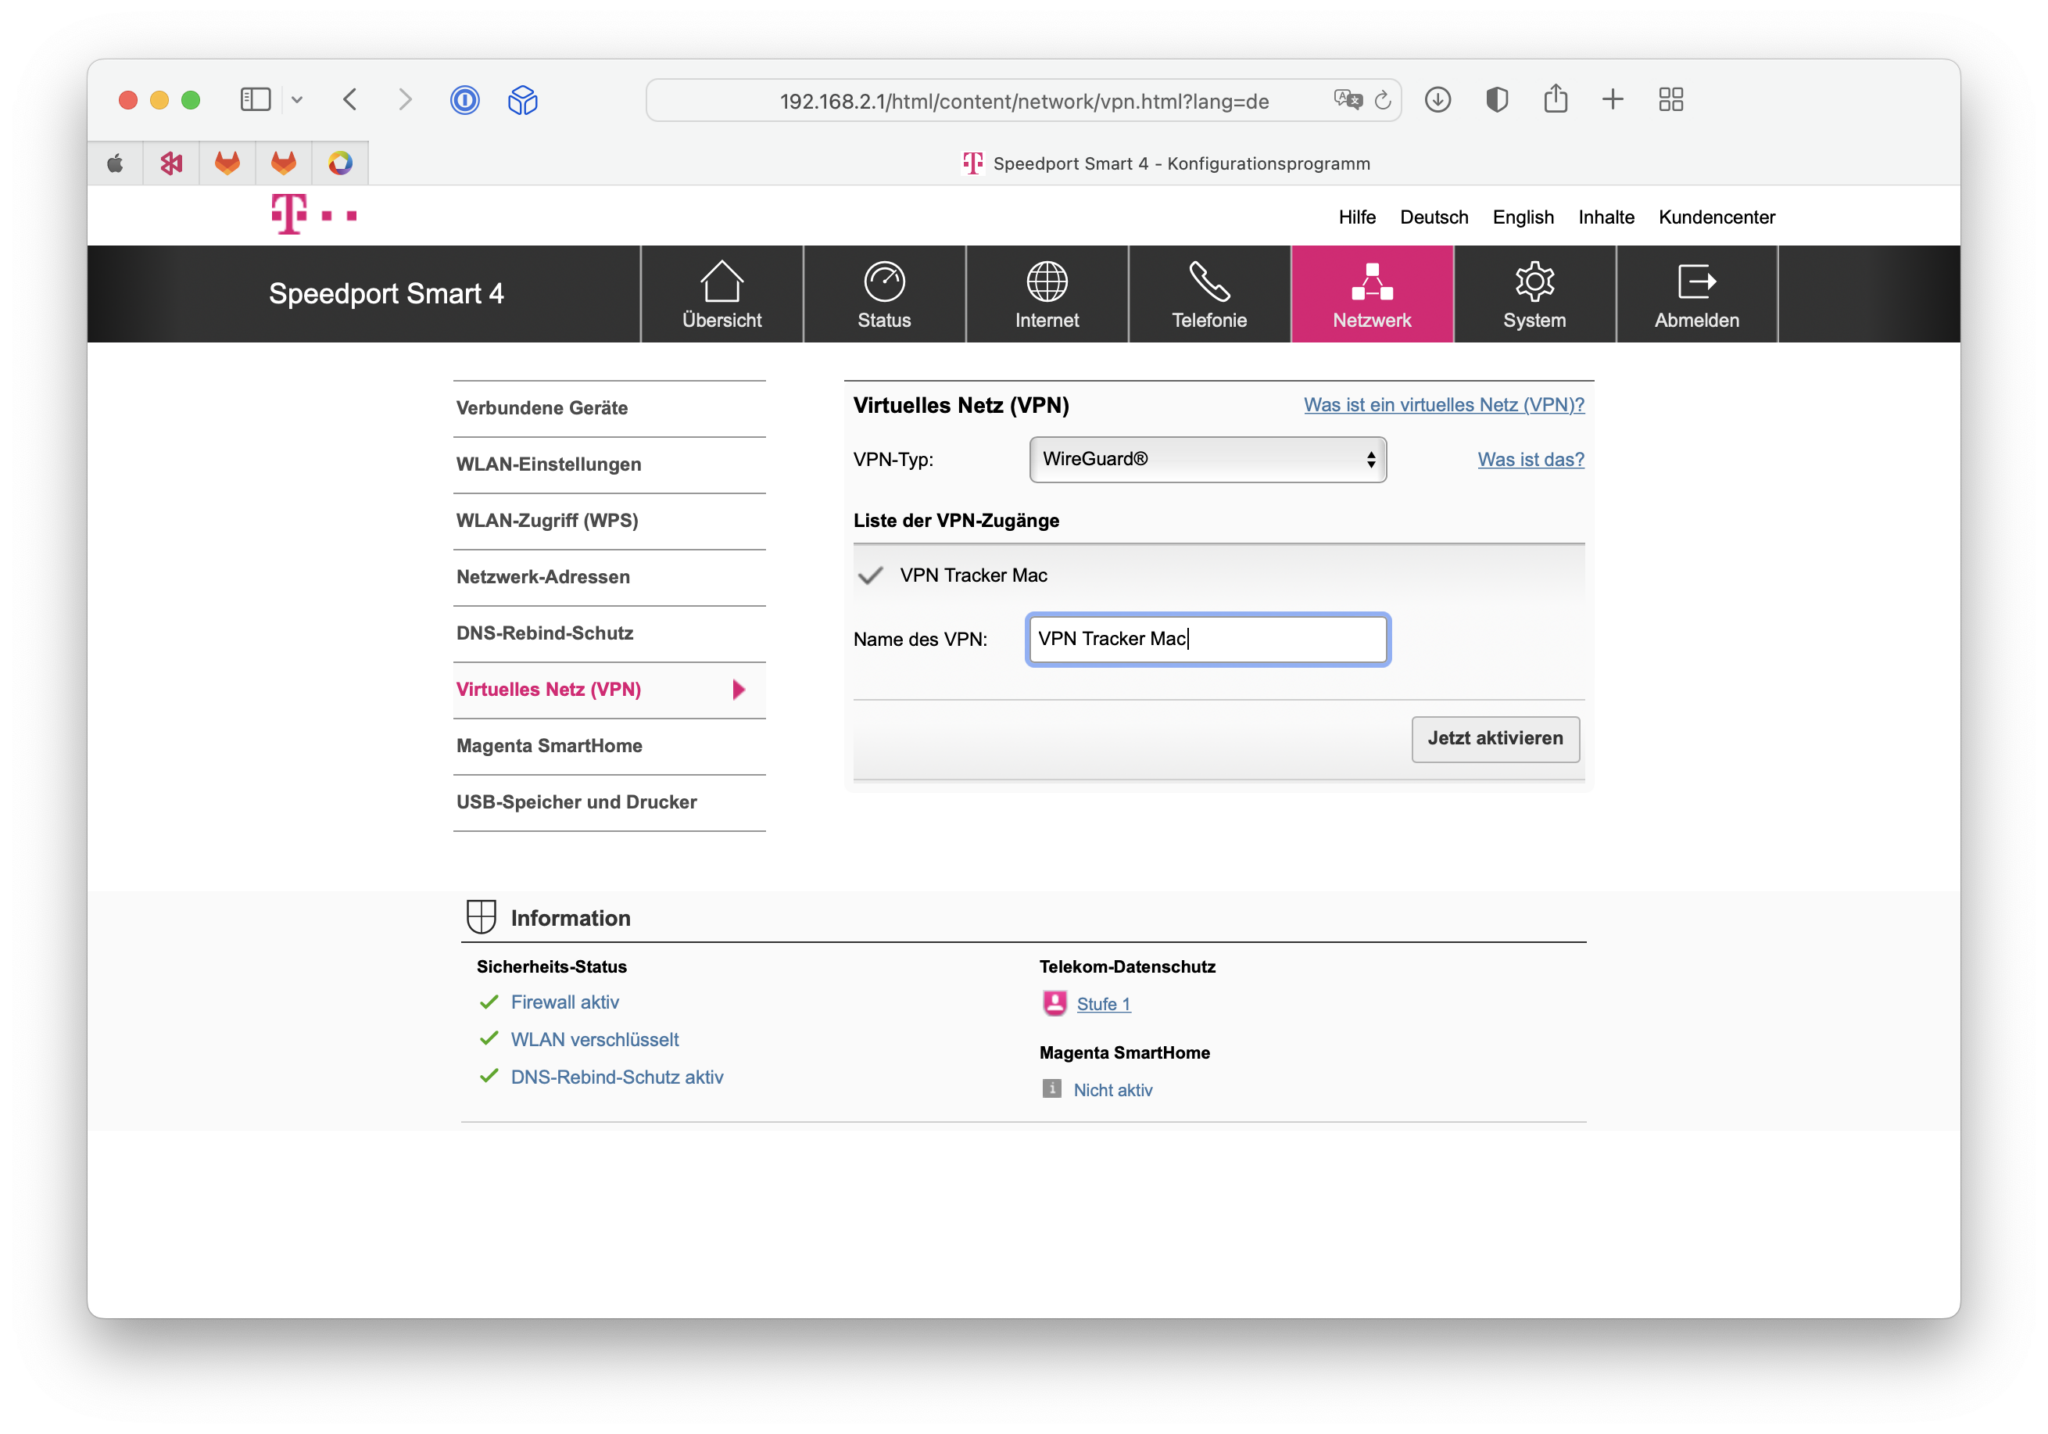
Task: Open the second pinned tab with red icon
Action: [x=172, y=163]
